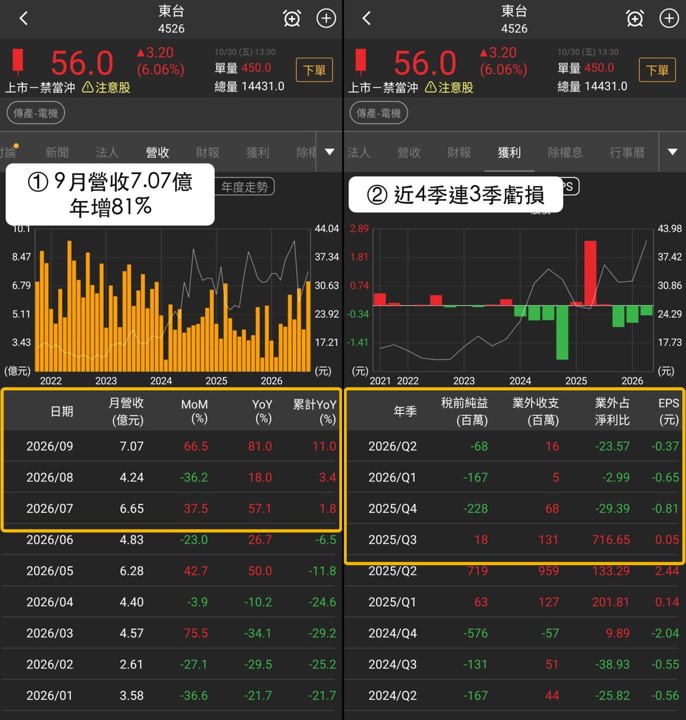Image resolution: width=686 pixels, height=720 pixels.
Task: Tap the 累計YoY column header
Action: (315, 411)
